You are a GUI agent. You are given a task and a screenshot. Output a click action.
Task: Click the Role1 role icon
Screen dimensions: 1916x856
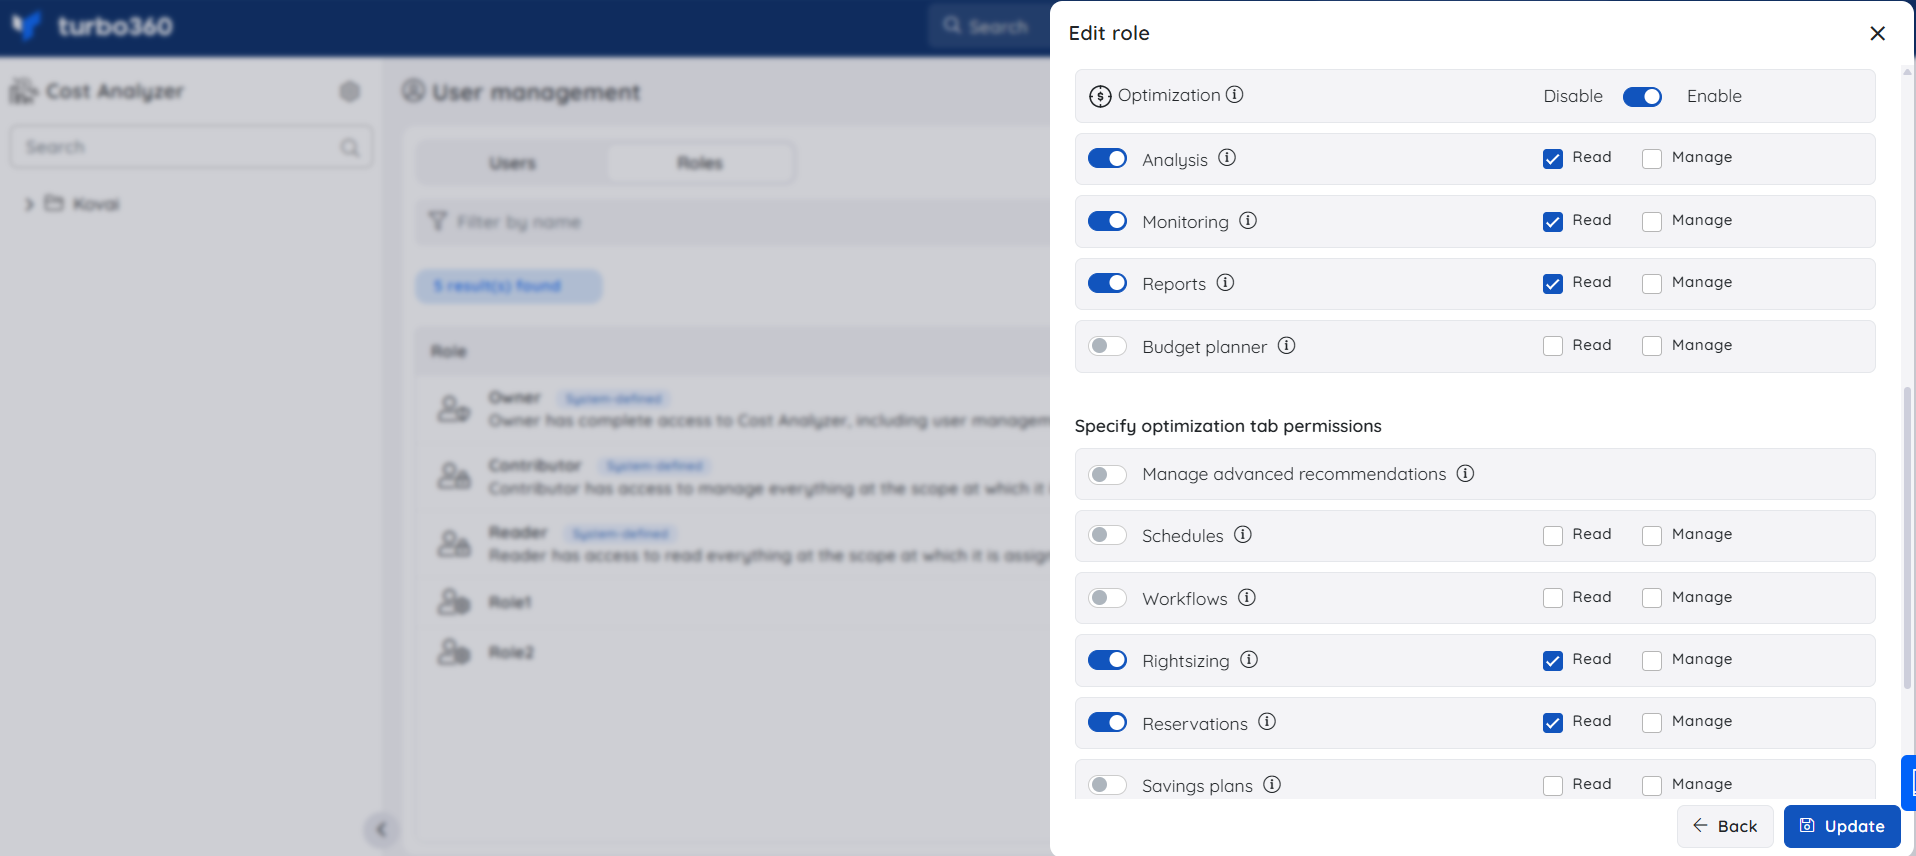454,601
